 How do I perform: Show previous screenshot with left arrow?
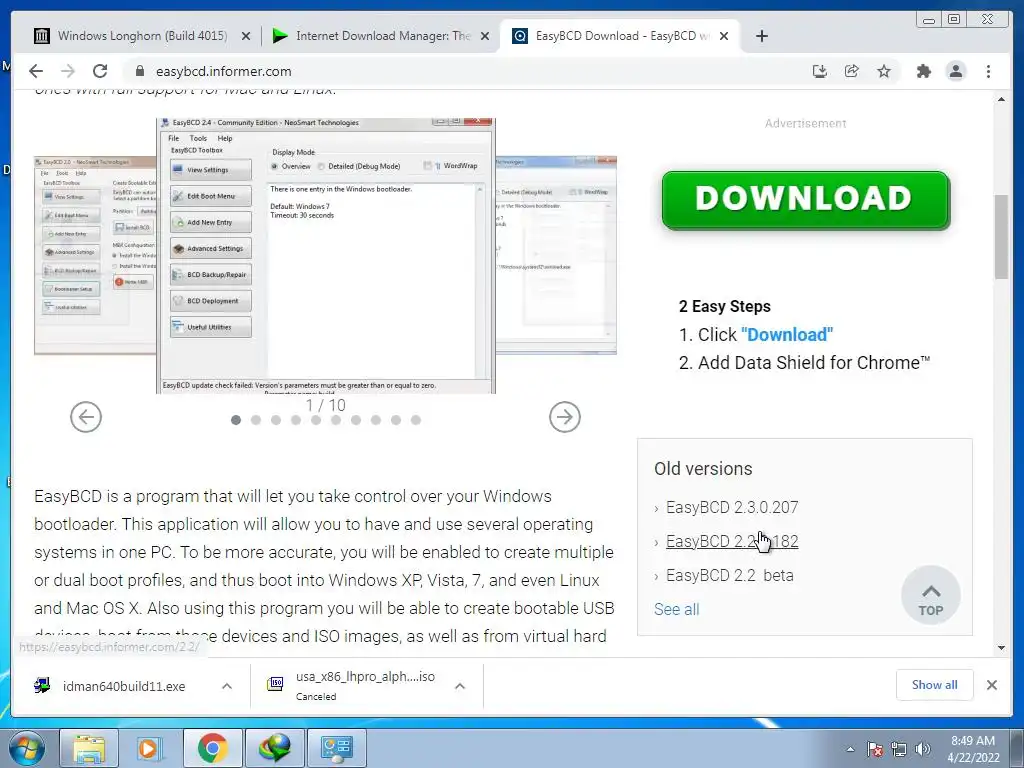tap(86, 417)
